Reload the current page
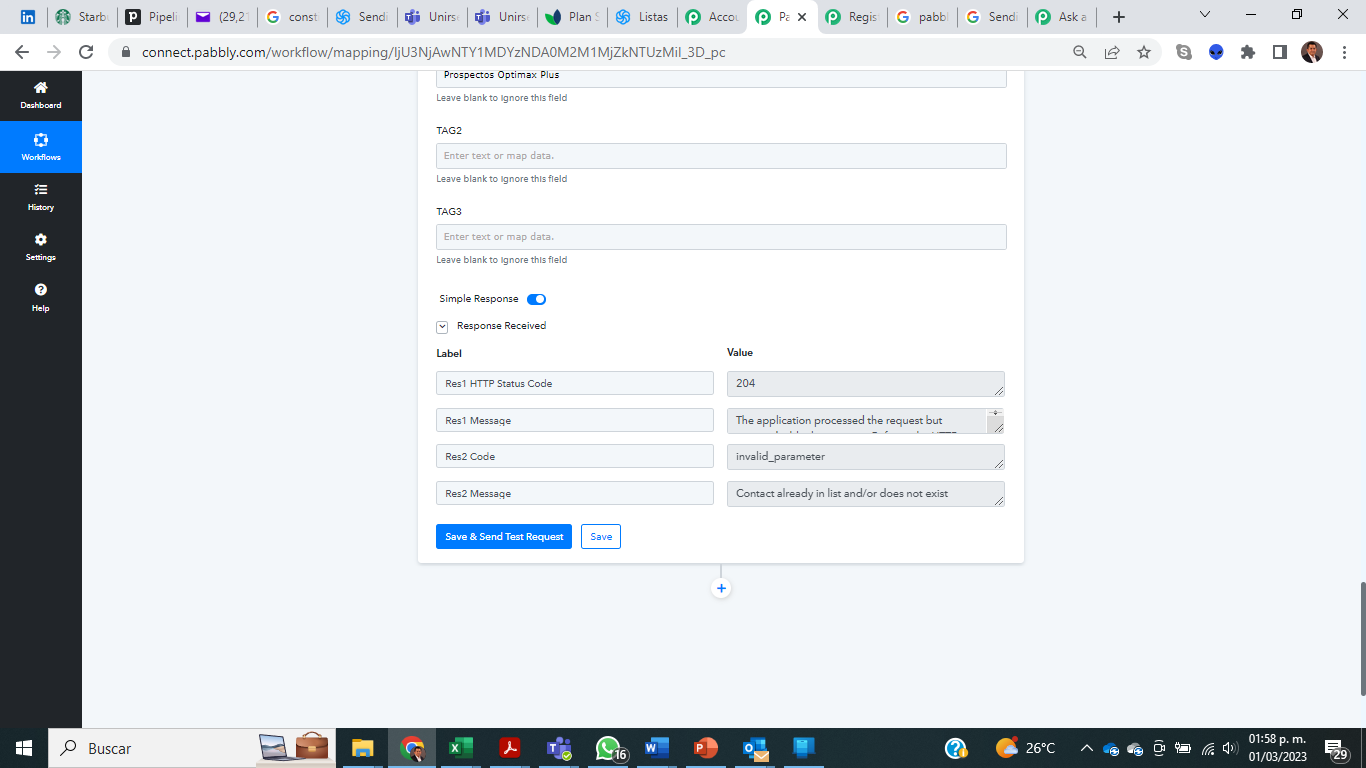Image resolution: width=1366 pixels, height=768 pixels. click(x=86, y=52)
